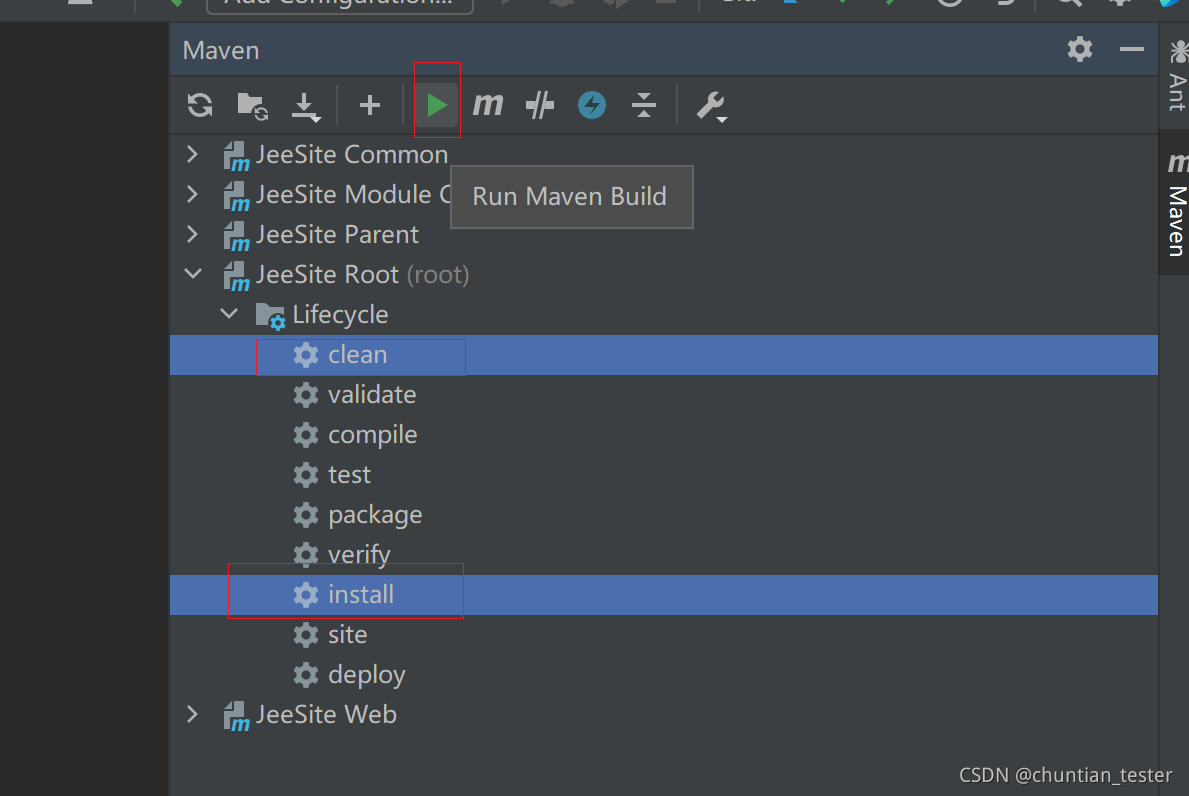Image resolution: width=1189 pixels, height=796 pixels.
Task: Select the compile lifecycle phase
Action: pyautogui.click(x=664, y=435)
